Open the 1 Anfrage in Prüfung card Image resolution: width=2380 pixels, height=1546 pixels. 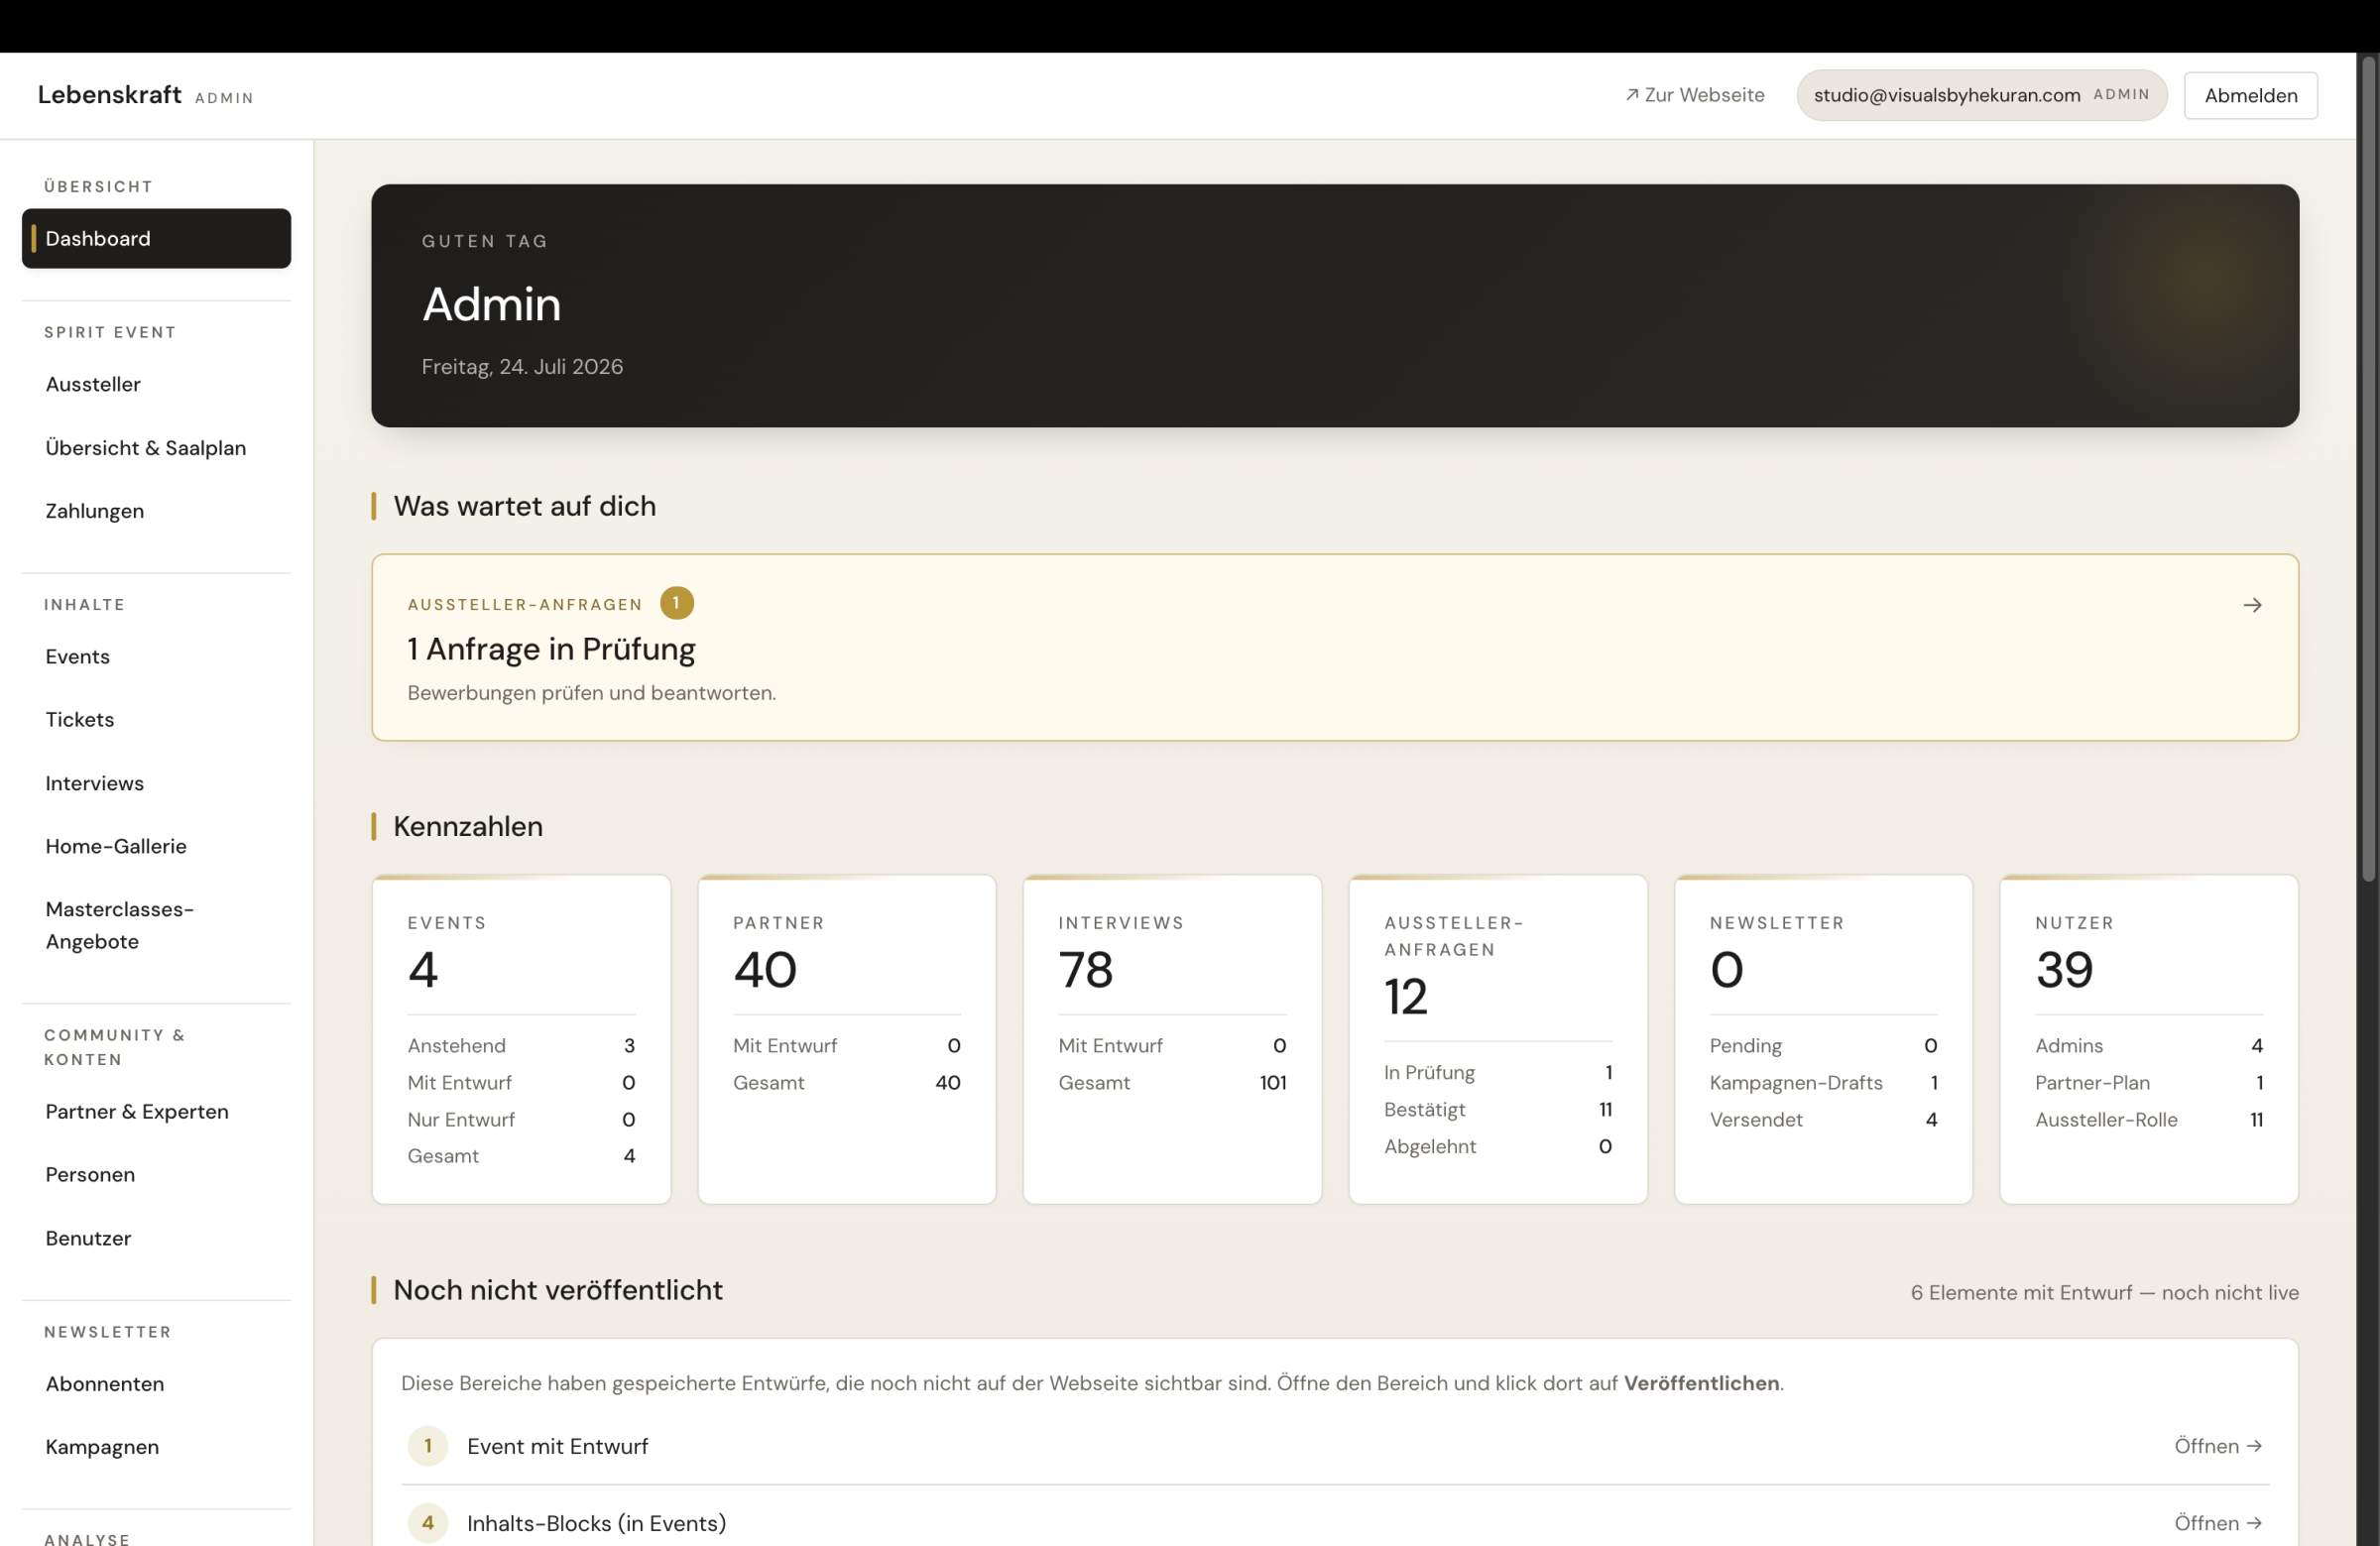pos(1334,647)
